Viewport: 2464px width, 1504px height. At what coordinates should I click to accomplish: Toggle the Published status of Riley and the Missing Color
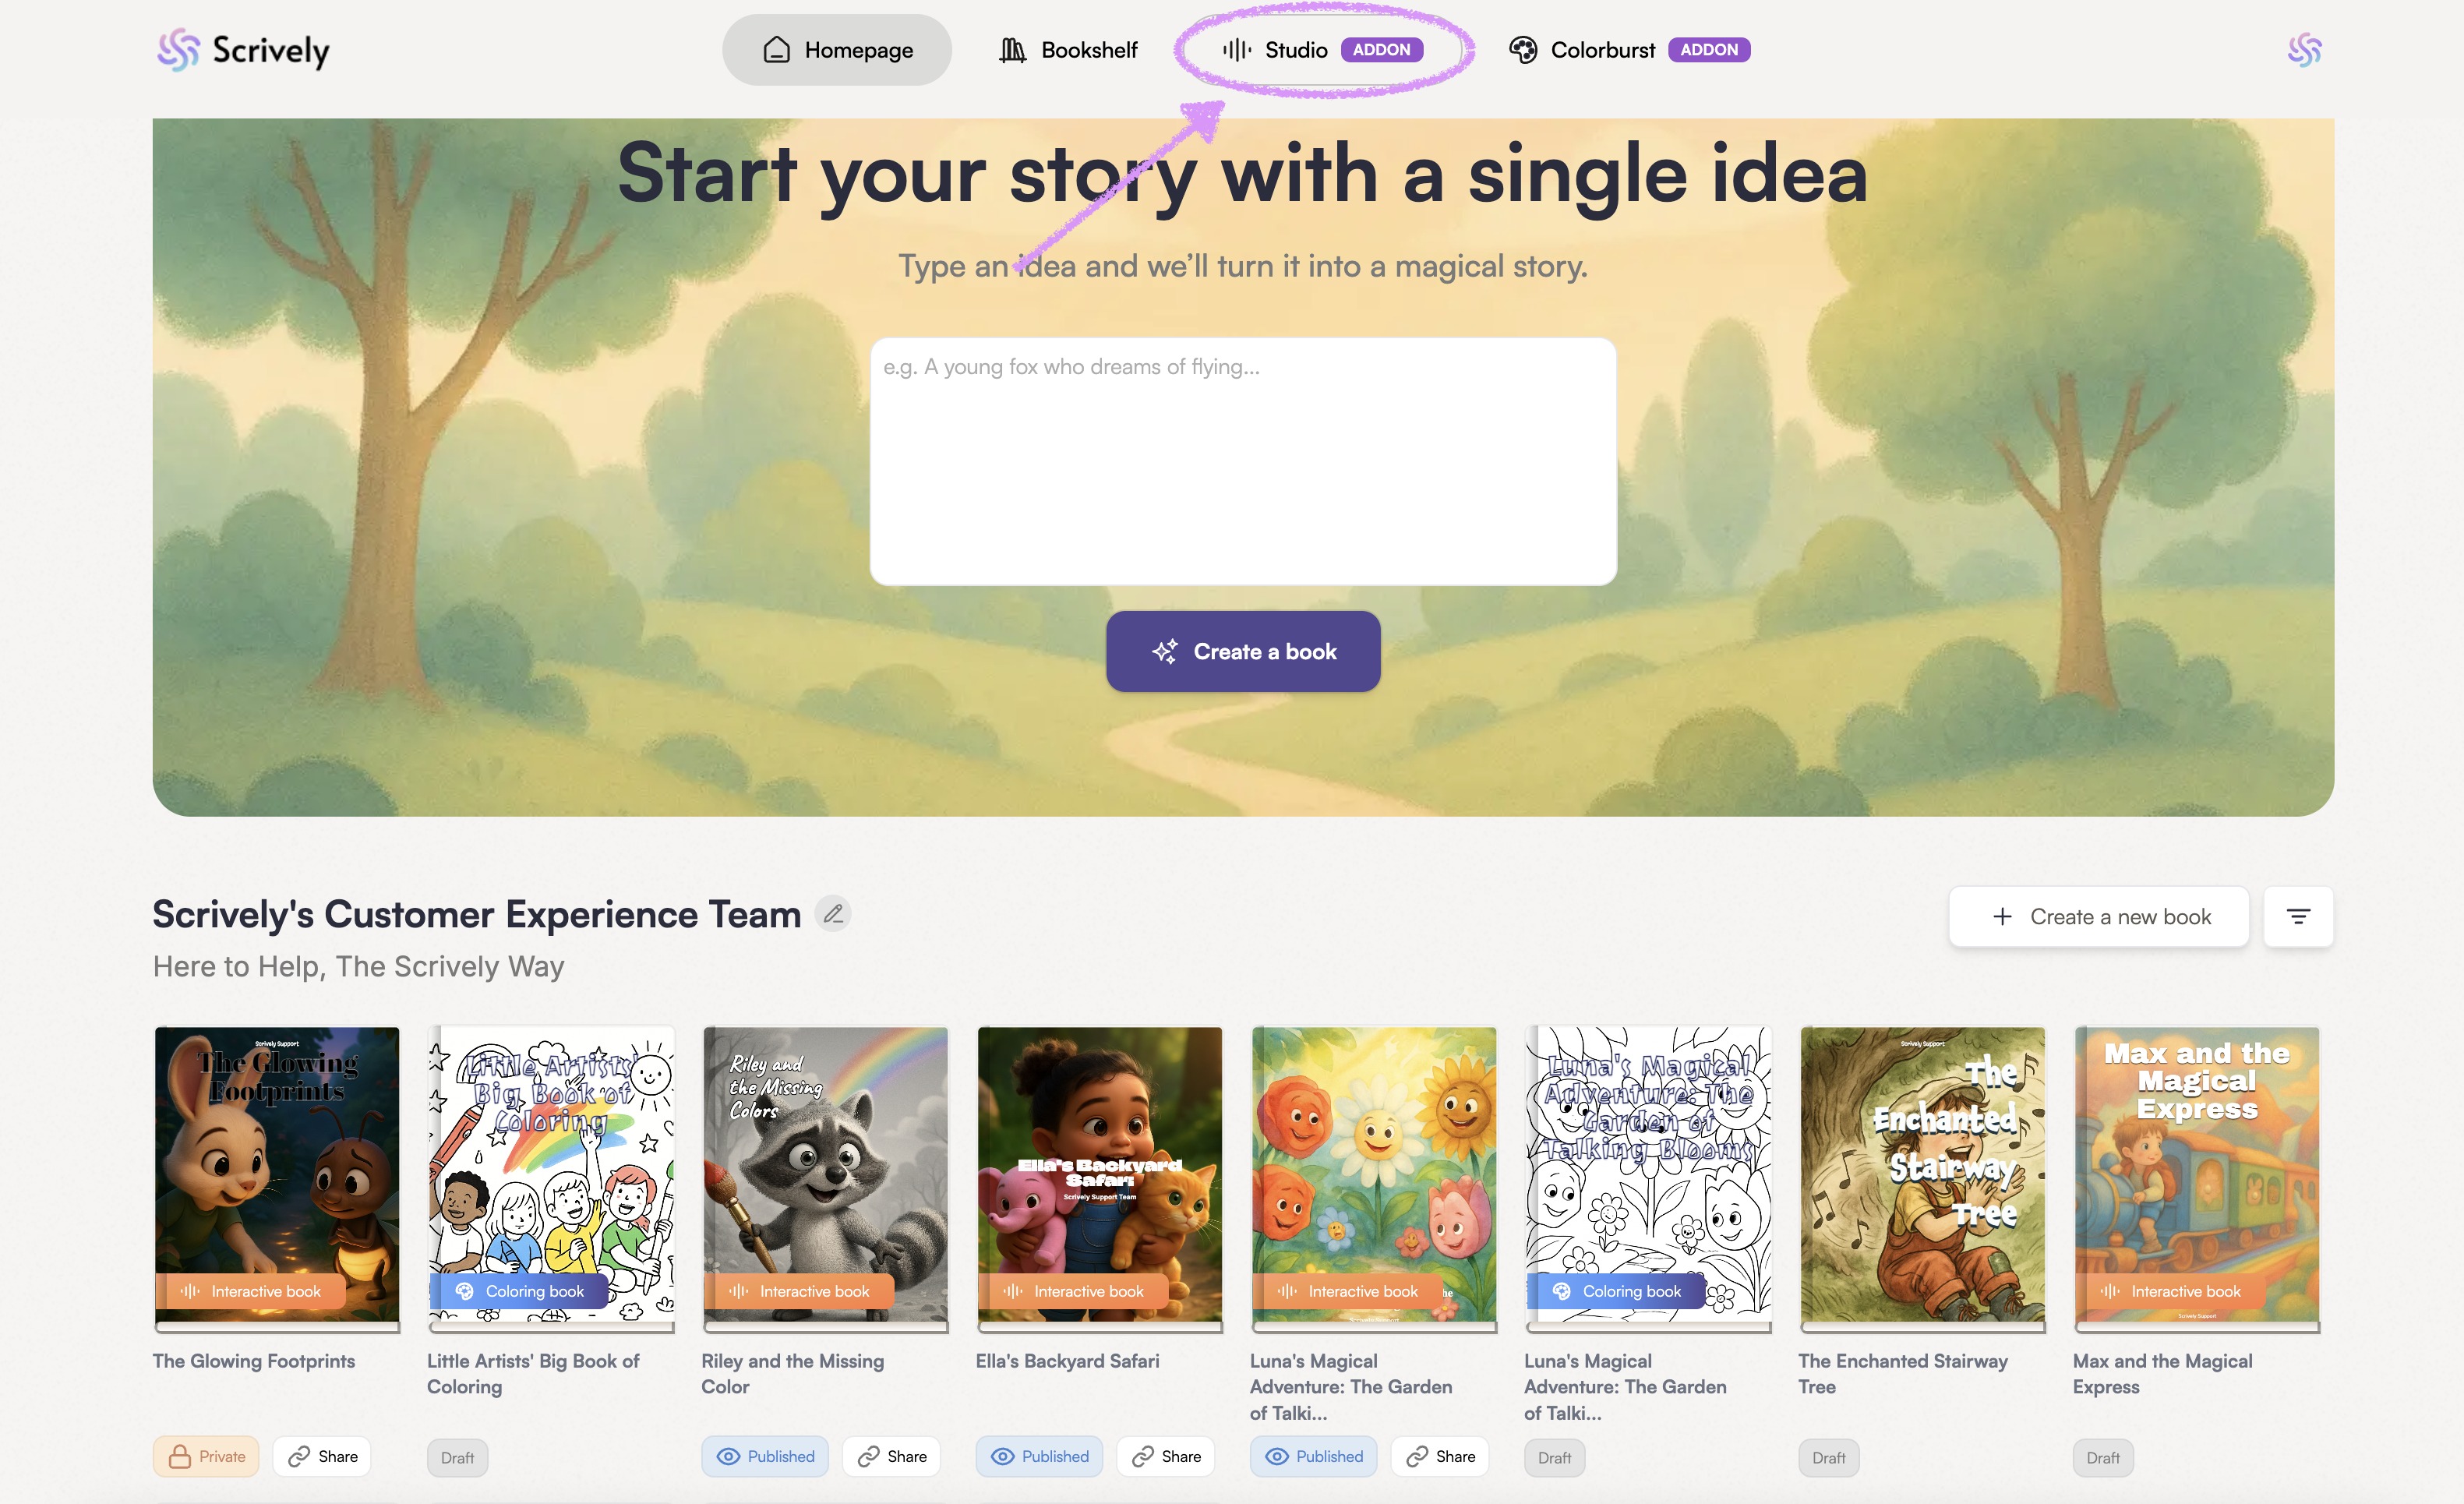coord(765,1456)
